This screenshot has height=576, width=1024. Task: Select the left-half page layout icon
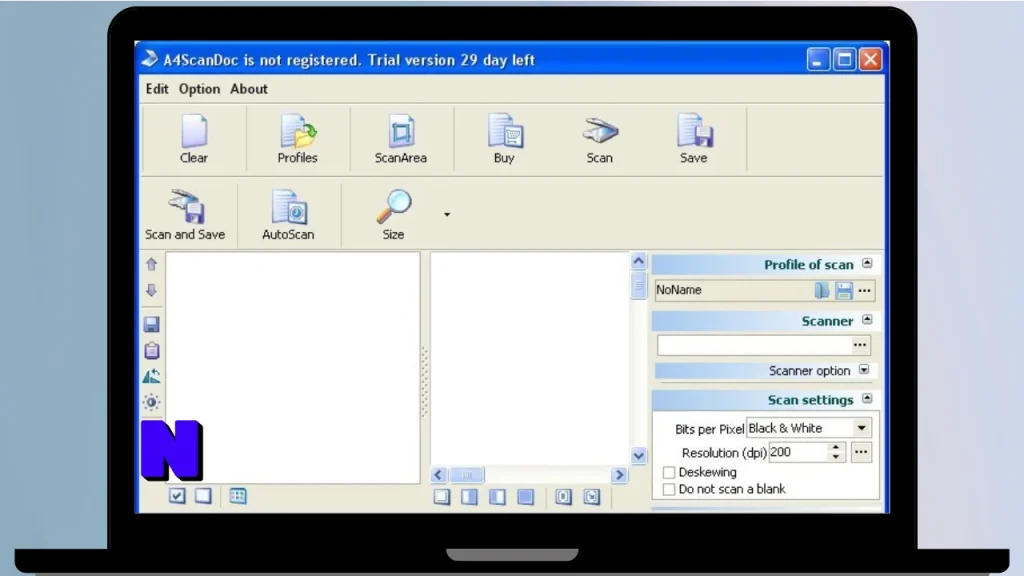tap(470, 497)
